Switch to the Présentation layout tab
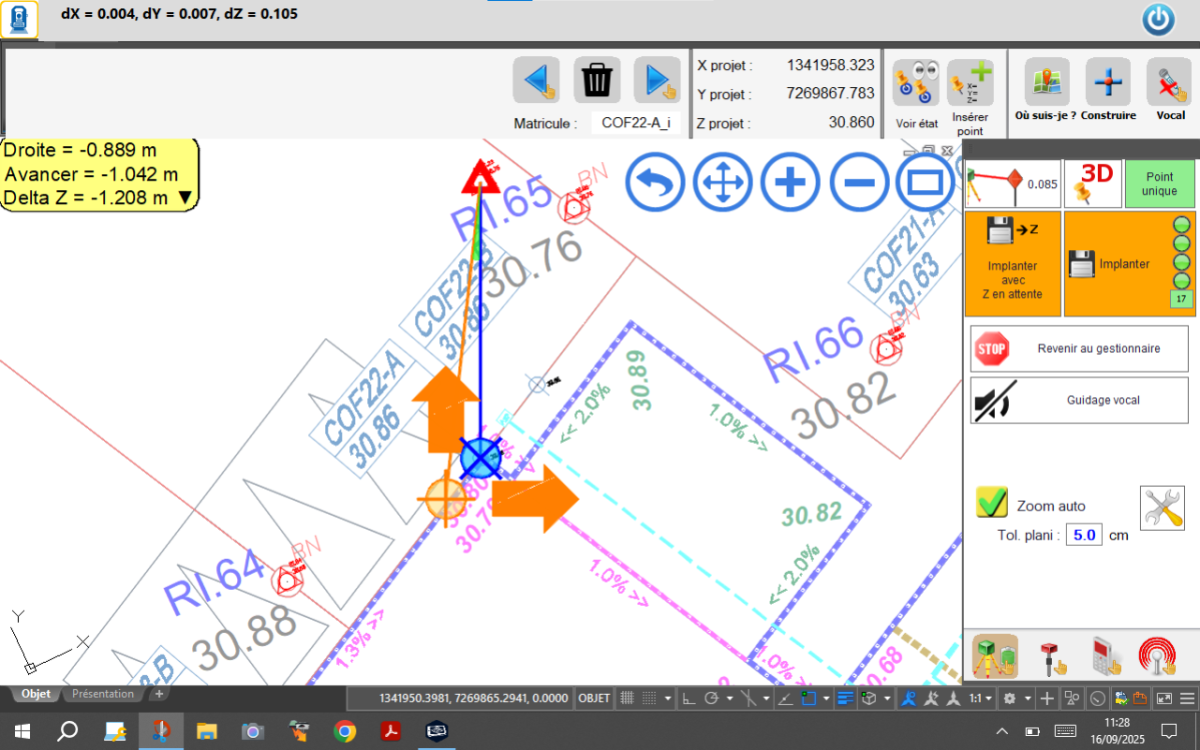The image size is (1200, 750). click(x=103, y=694)
